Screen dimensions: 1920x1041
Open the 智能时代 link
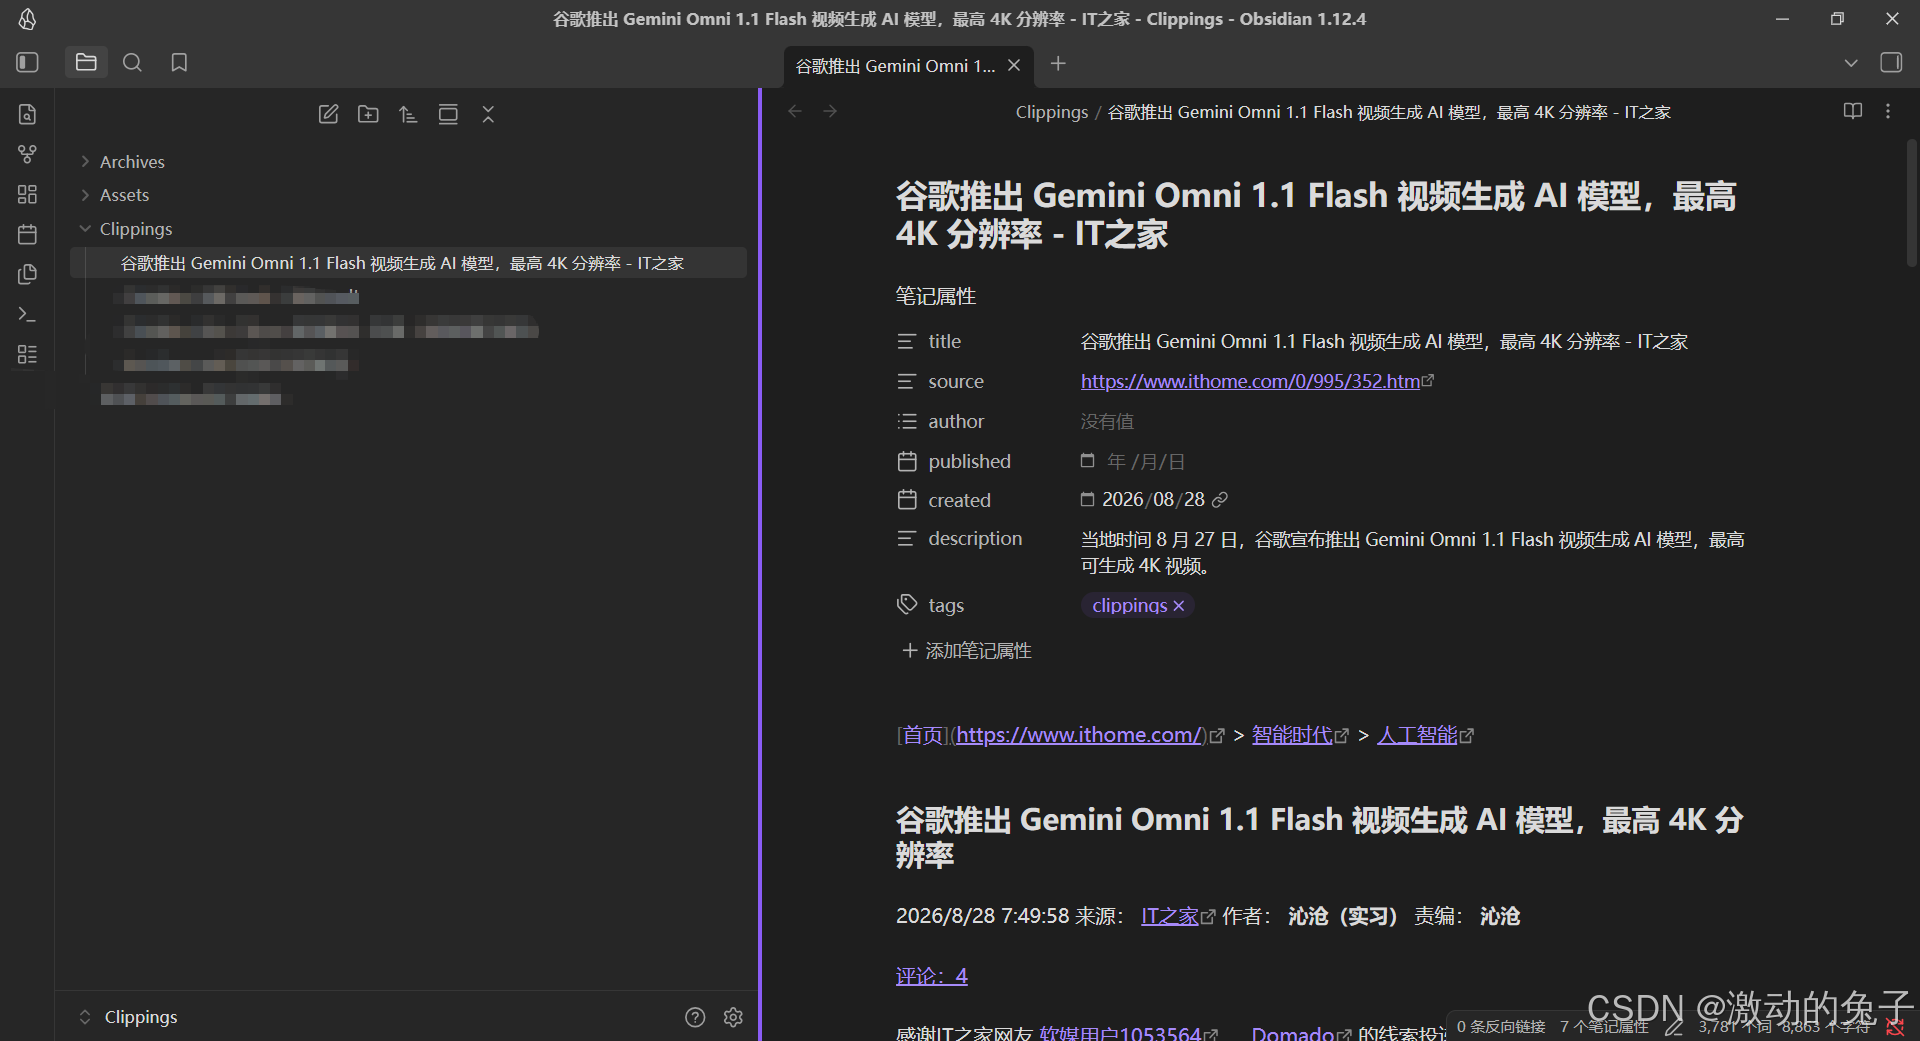[x=1292, y=735]
